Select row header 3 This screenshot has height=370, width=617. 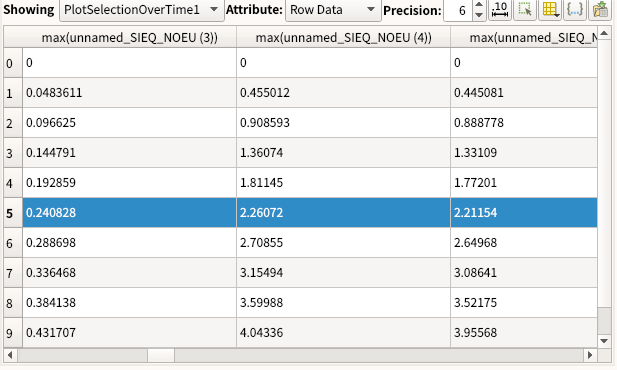pos(13,153)
